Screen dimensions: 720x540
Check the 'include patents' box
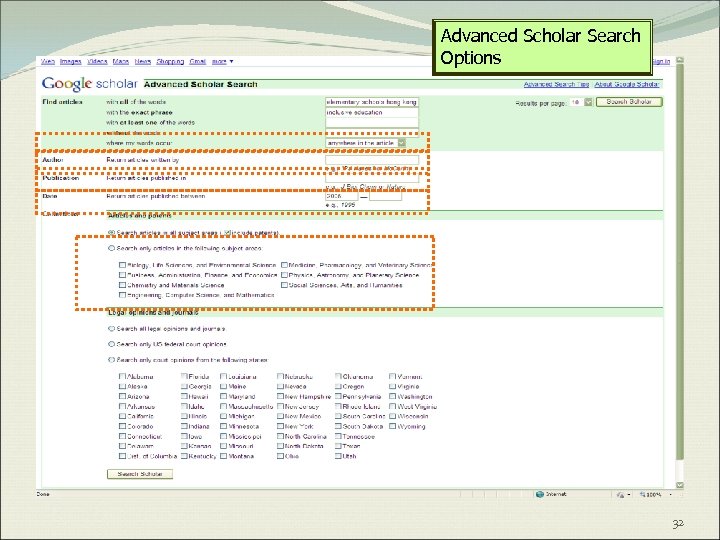click(x=229, y=233)
